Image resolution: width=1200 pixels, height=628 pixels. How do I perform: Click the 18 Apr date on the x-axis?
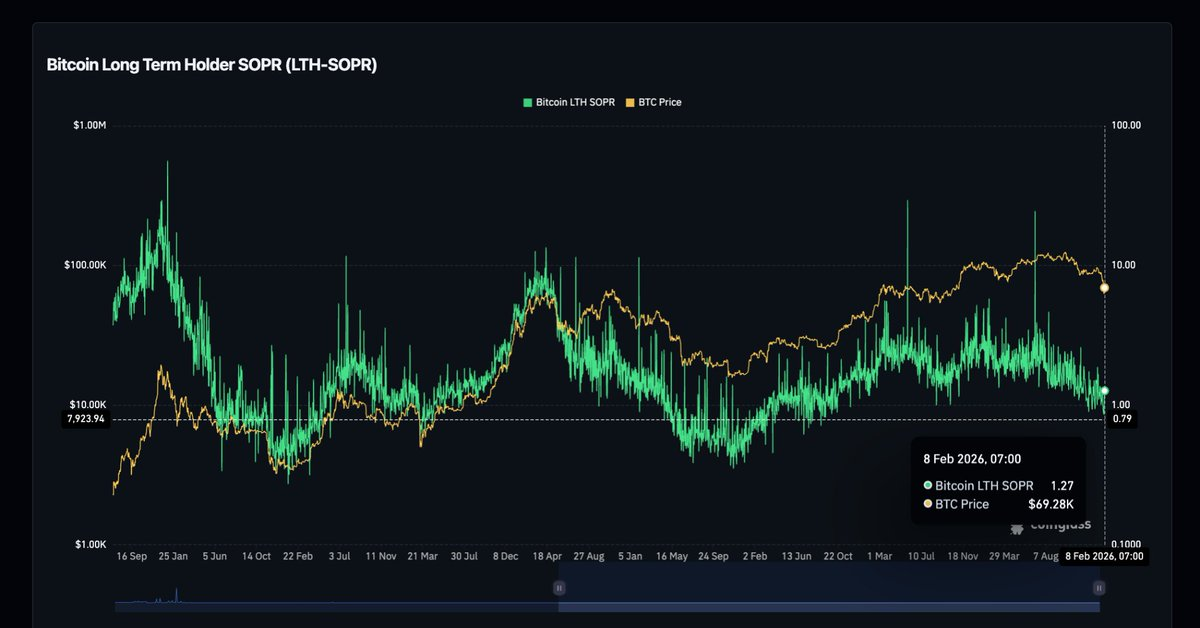pos(544,556)
